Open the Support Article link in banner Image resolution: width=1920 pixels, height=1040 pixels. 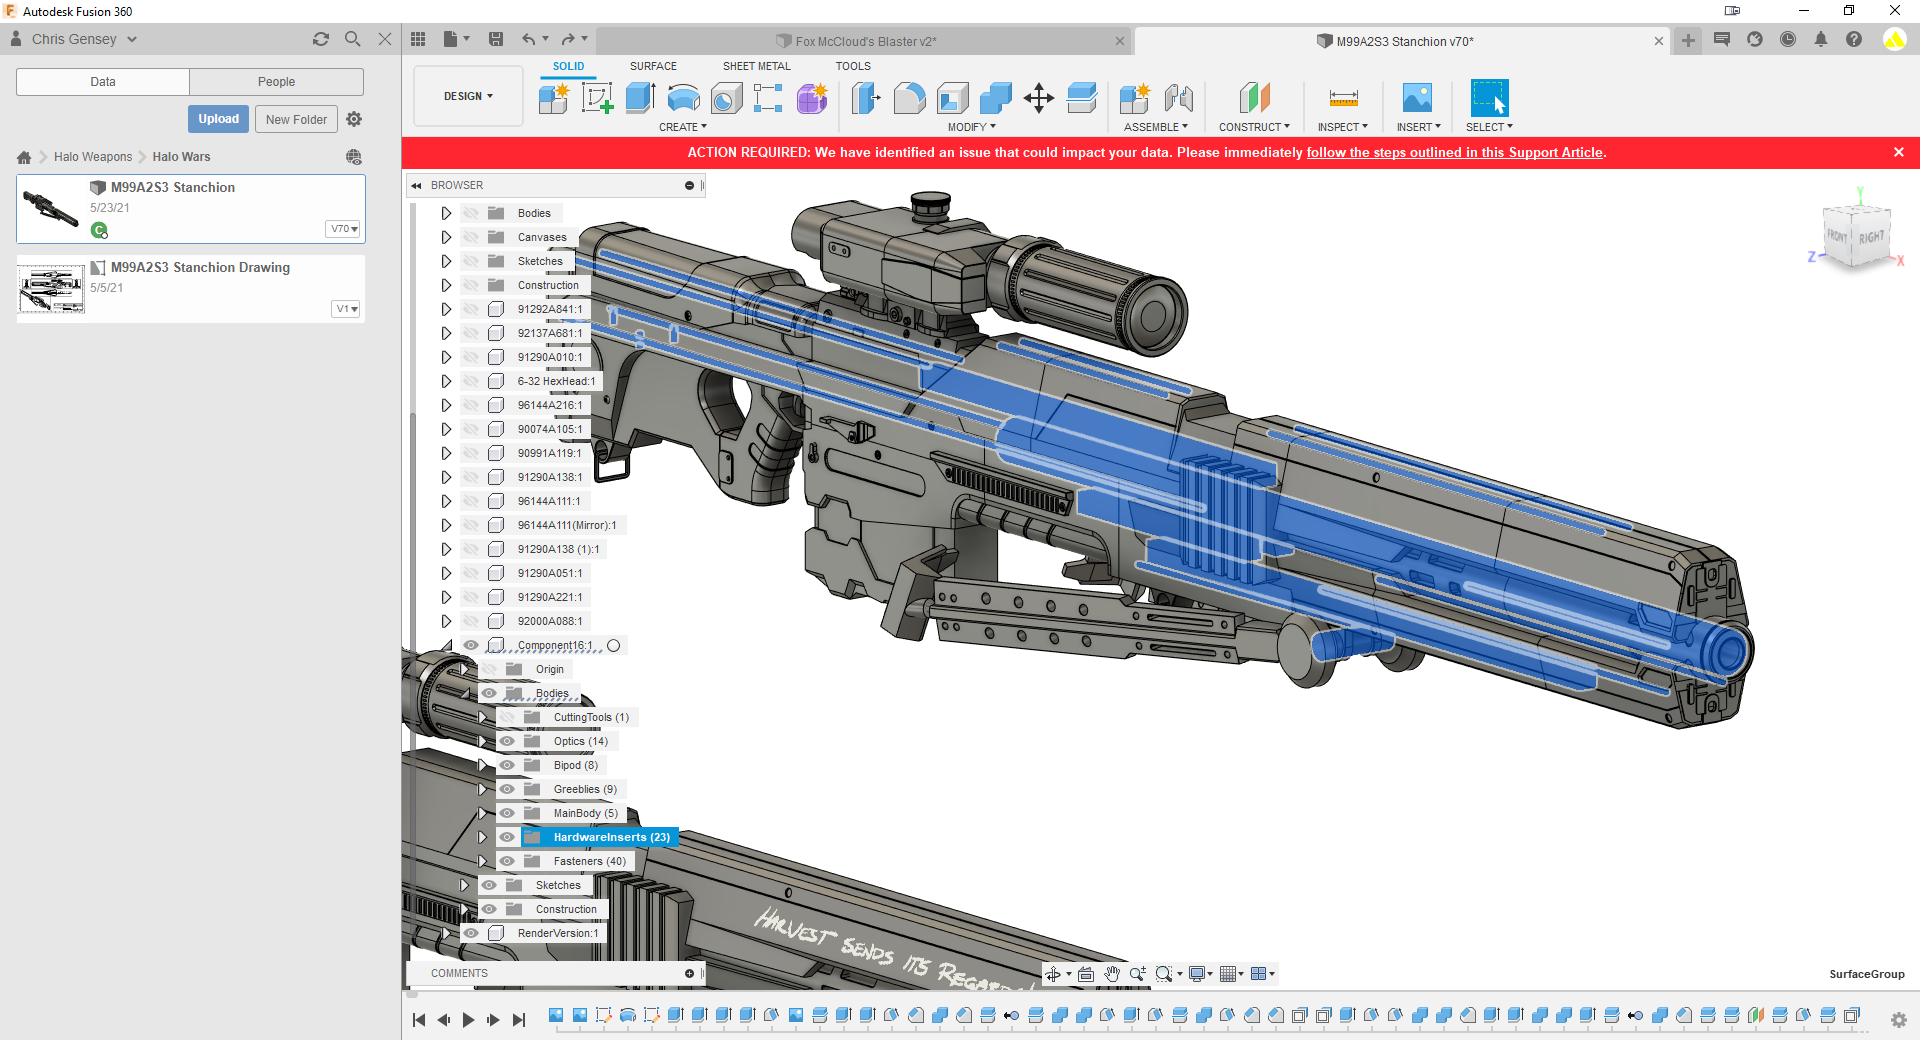(x=1454, y=152)
